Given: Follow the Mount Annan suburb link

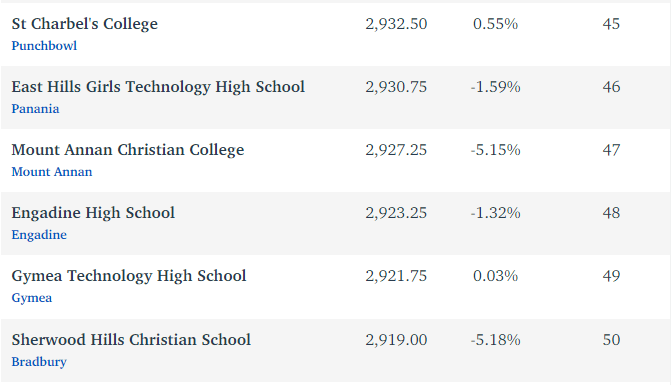Looking at the screenshot, I should 52,172.
